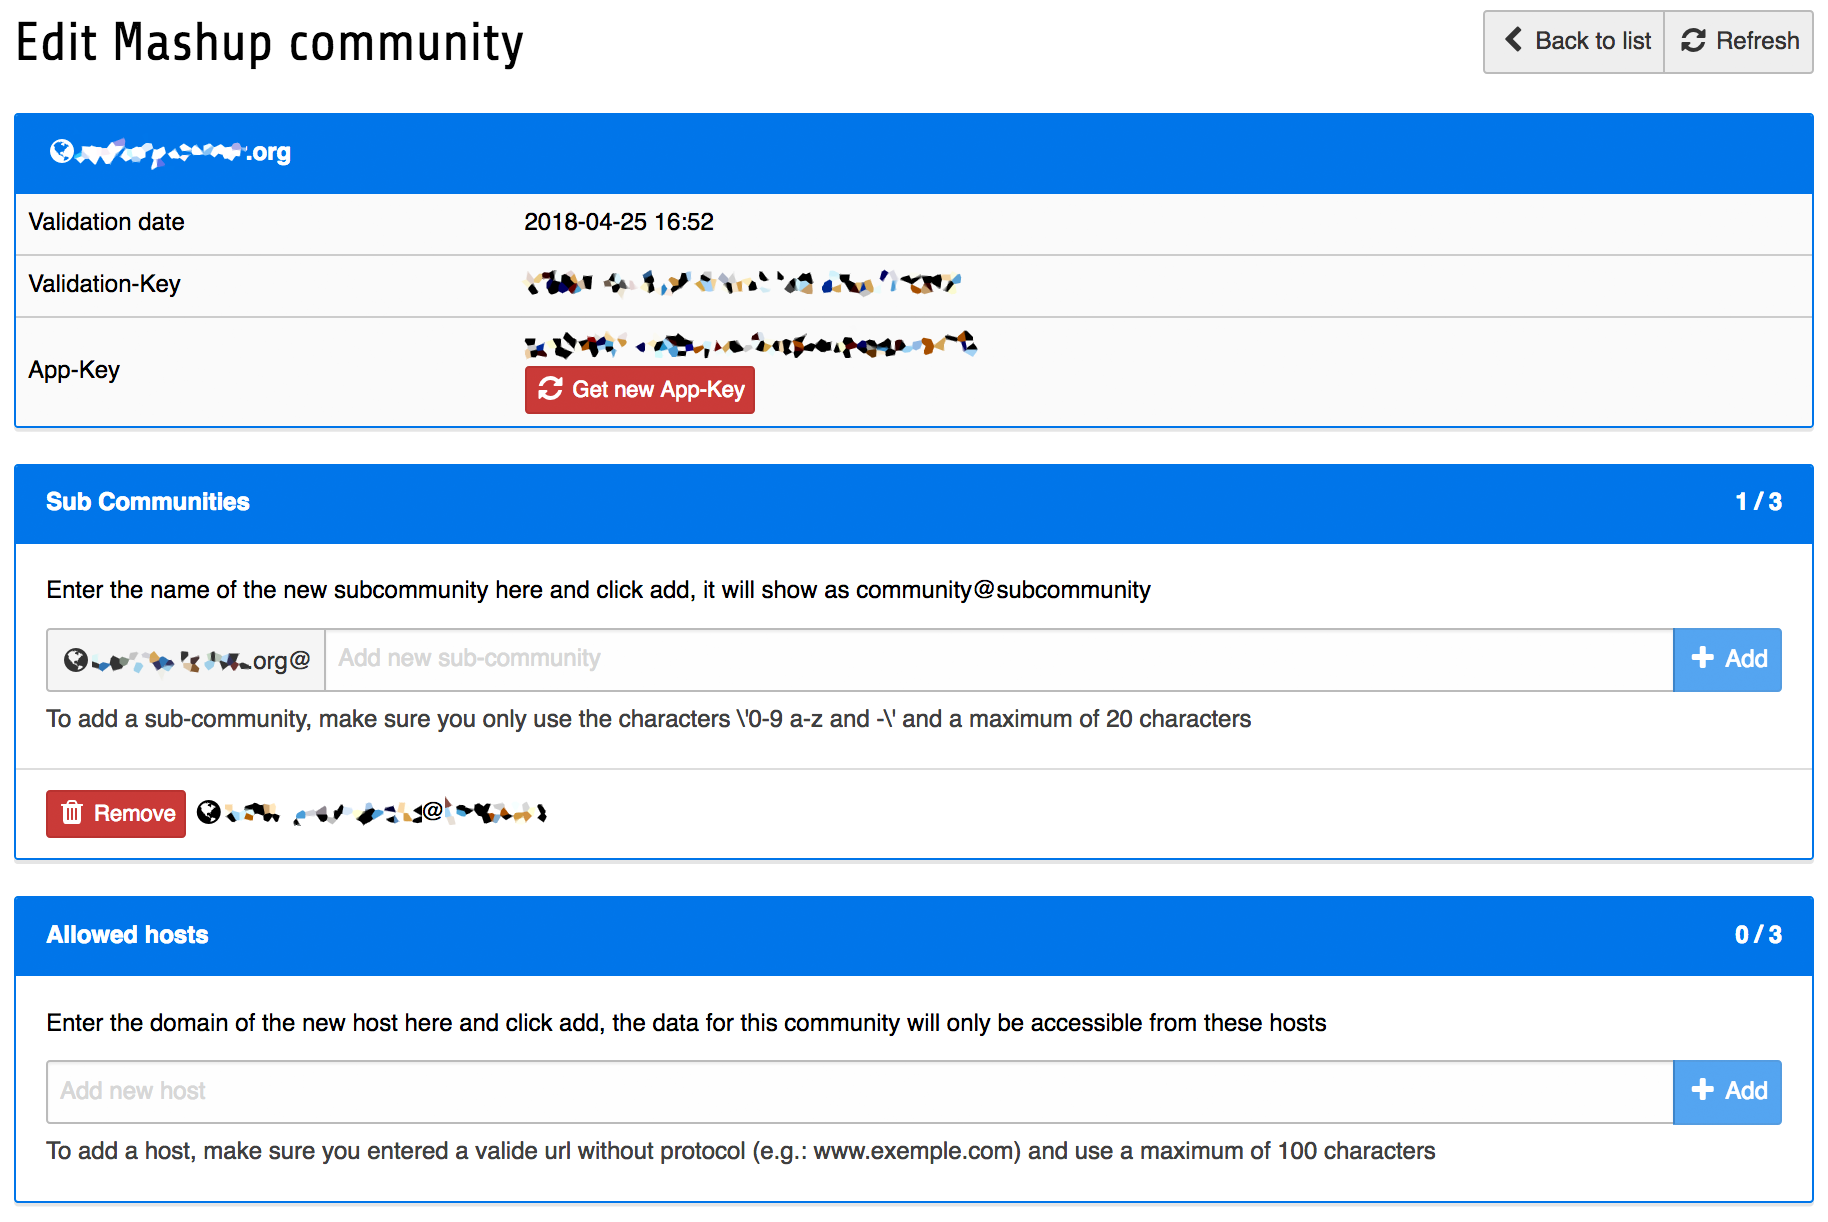Click the 1 / 3 sub-community counter

tap(1758, 502)
